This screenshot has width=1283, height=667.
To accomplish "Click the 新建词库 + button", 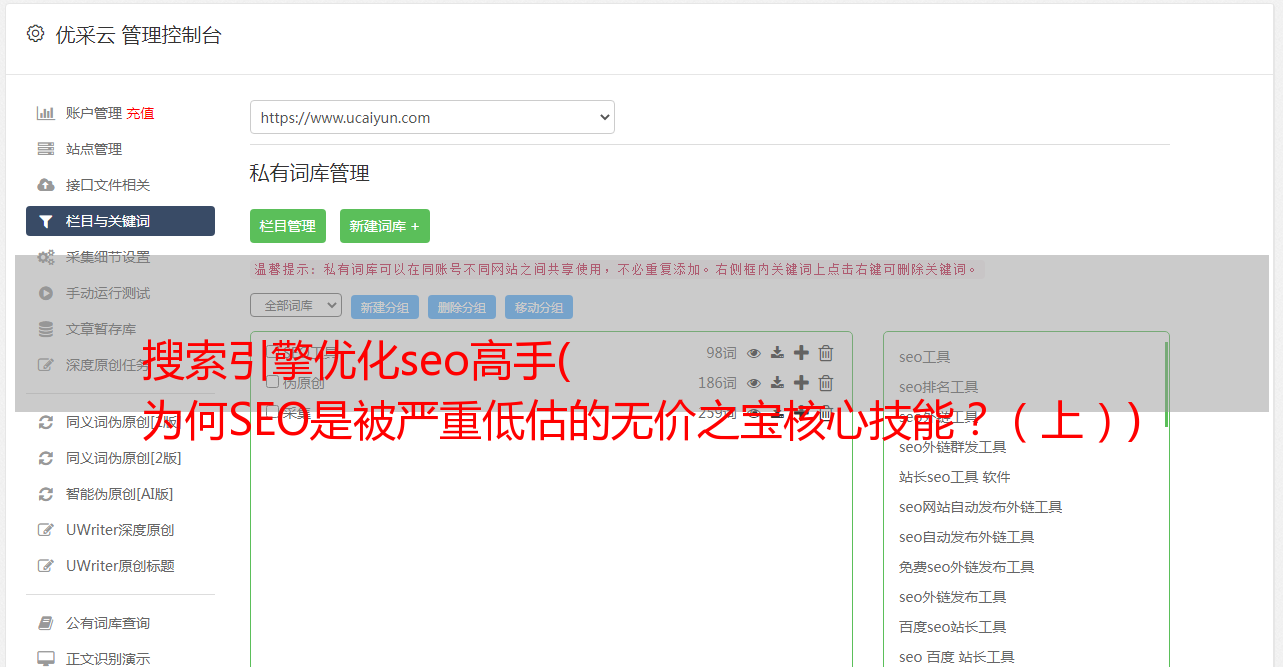I will (x=385, y=226).
